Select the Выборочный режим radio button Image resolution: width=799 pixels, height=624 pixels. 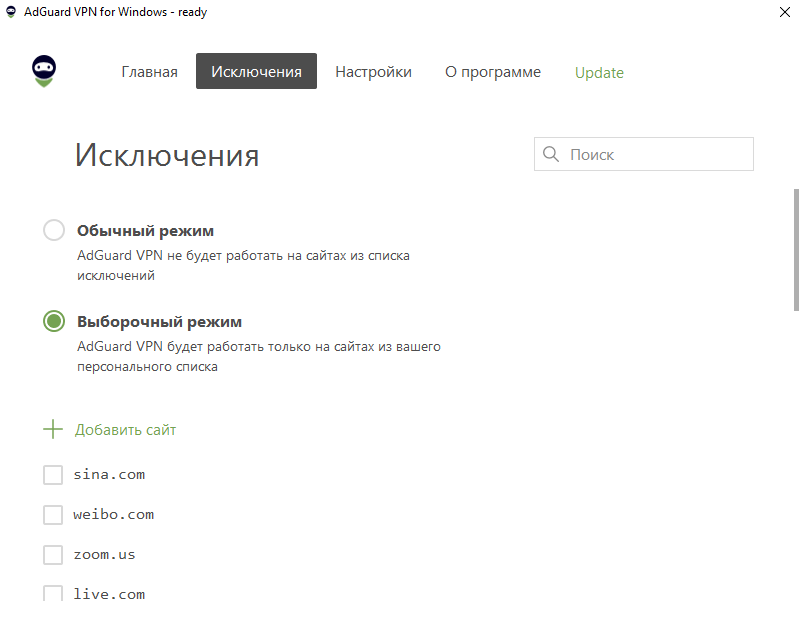[x=54, y=321]
